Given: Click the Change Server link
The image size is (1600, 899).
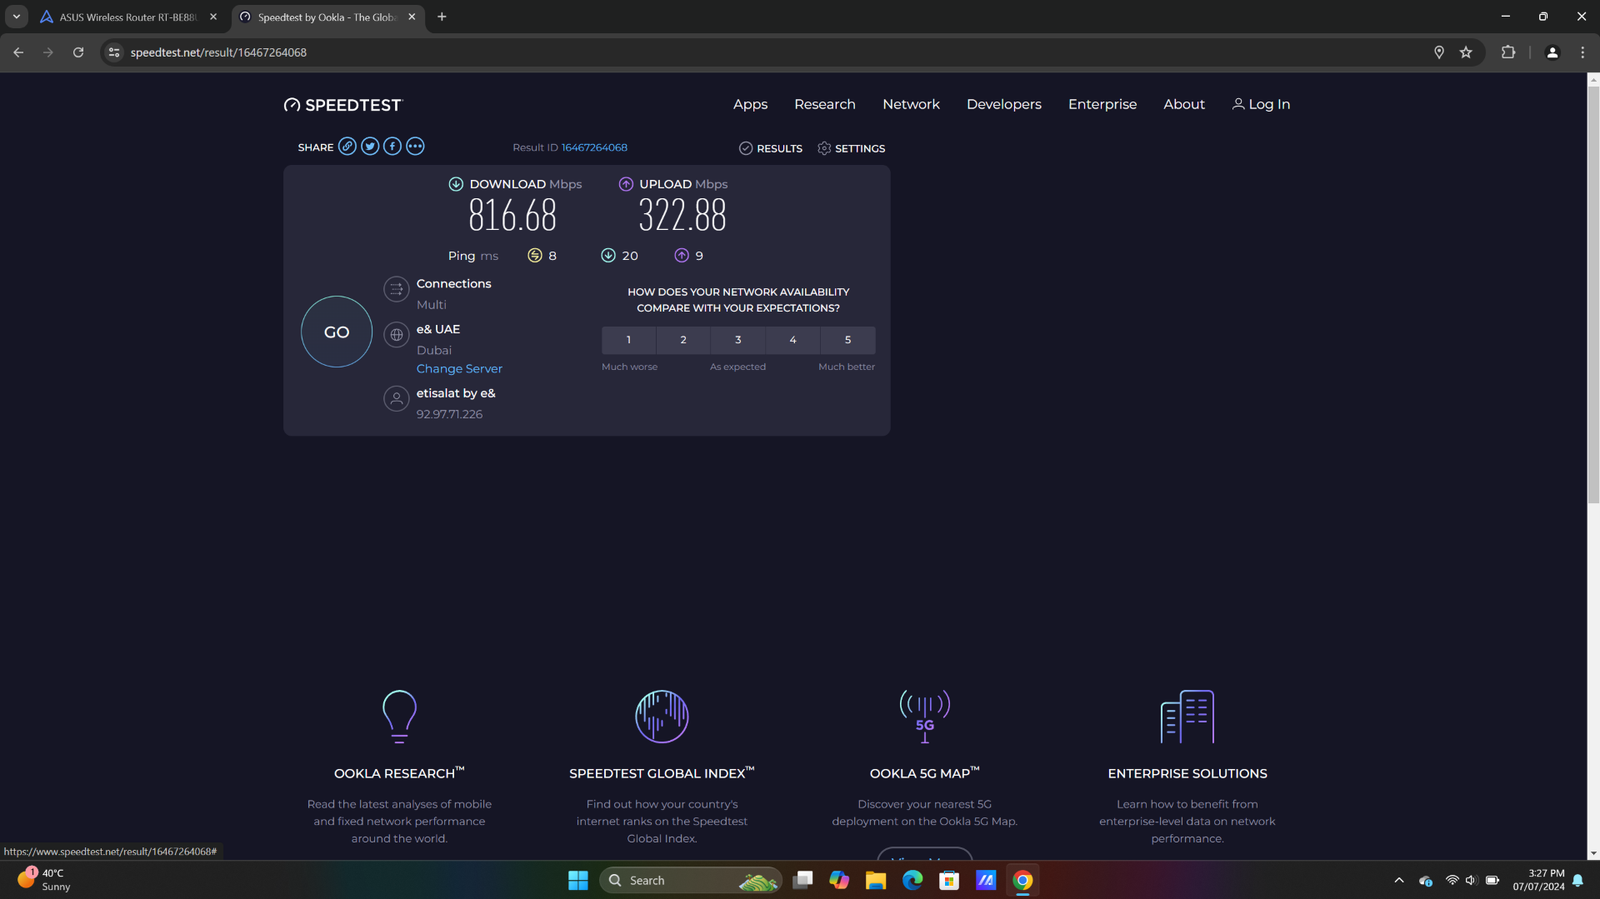Looking at the screenshot, I should 459,369.
